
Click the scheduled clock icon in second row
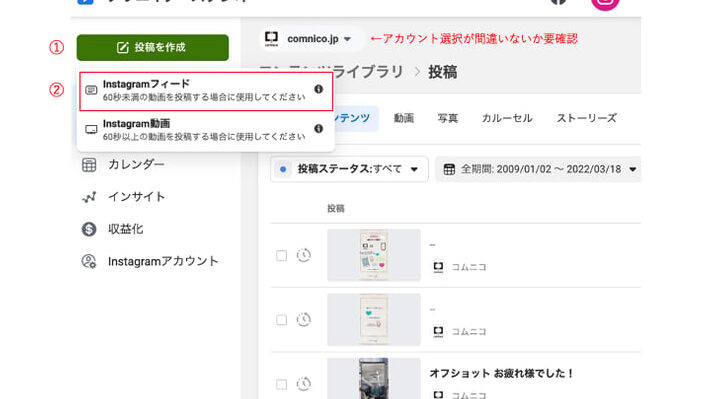(x=304, y=320)
